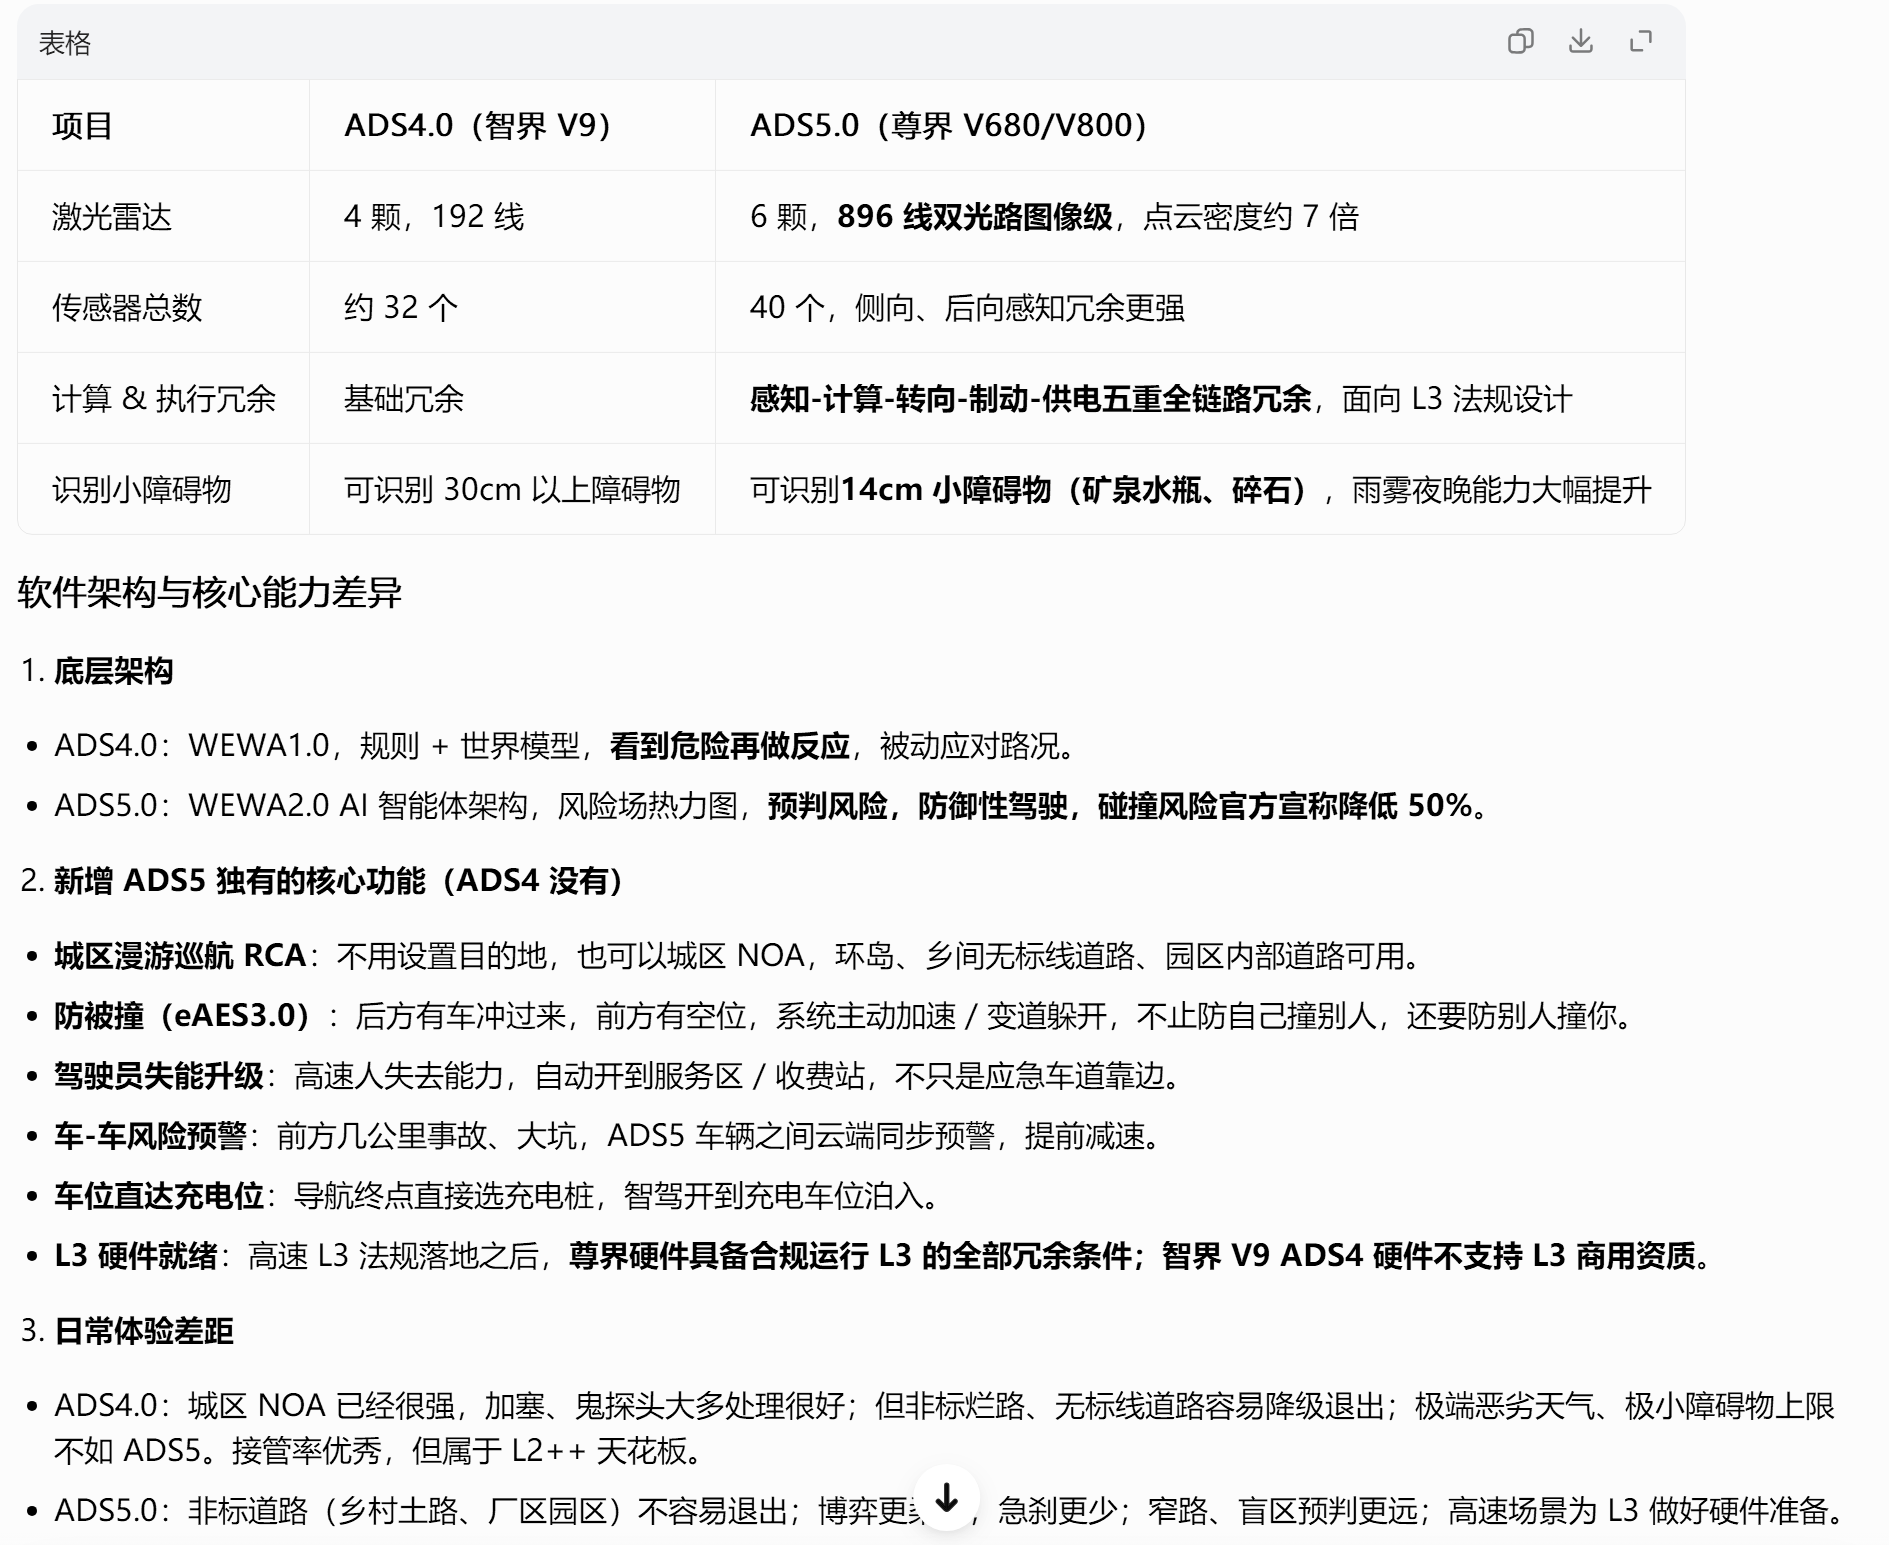Click the bold text '智界 V9 ADS4 硬件不支持 L3 商用资质'

coord(1429,1256)
